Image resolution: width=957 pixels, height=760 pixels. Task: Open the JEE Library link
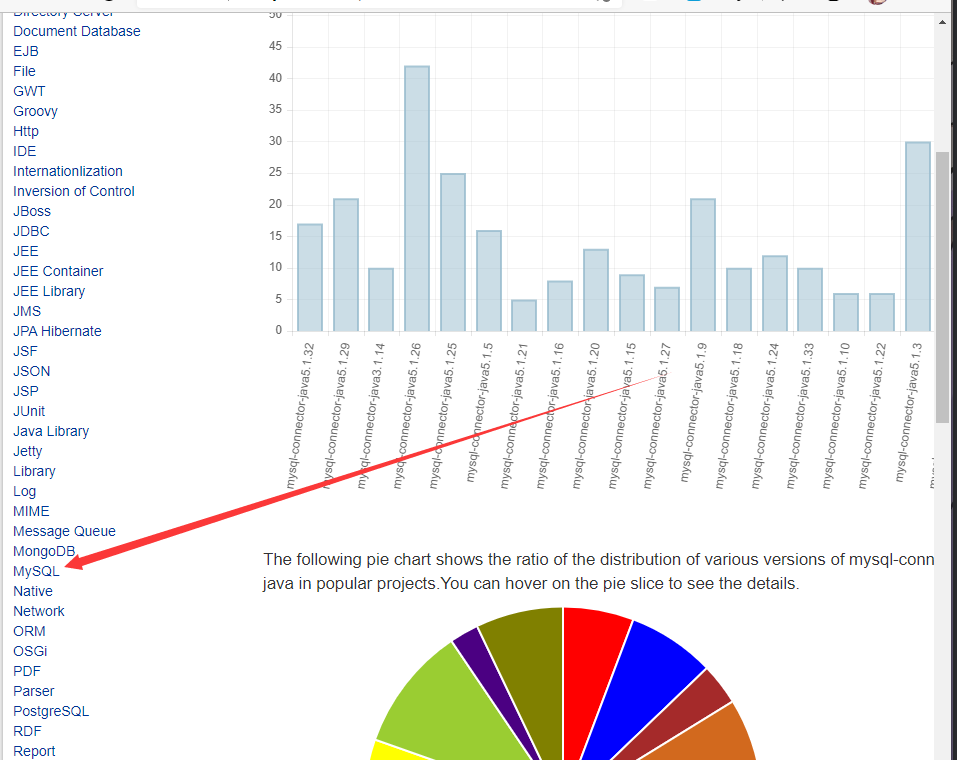tap(49, 291)
